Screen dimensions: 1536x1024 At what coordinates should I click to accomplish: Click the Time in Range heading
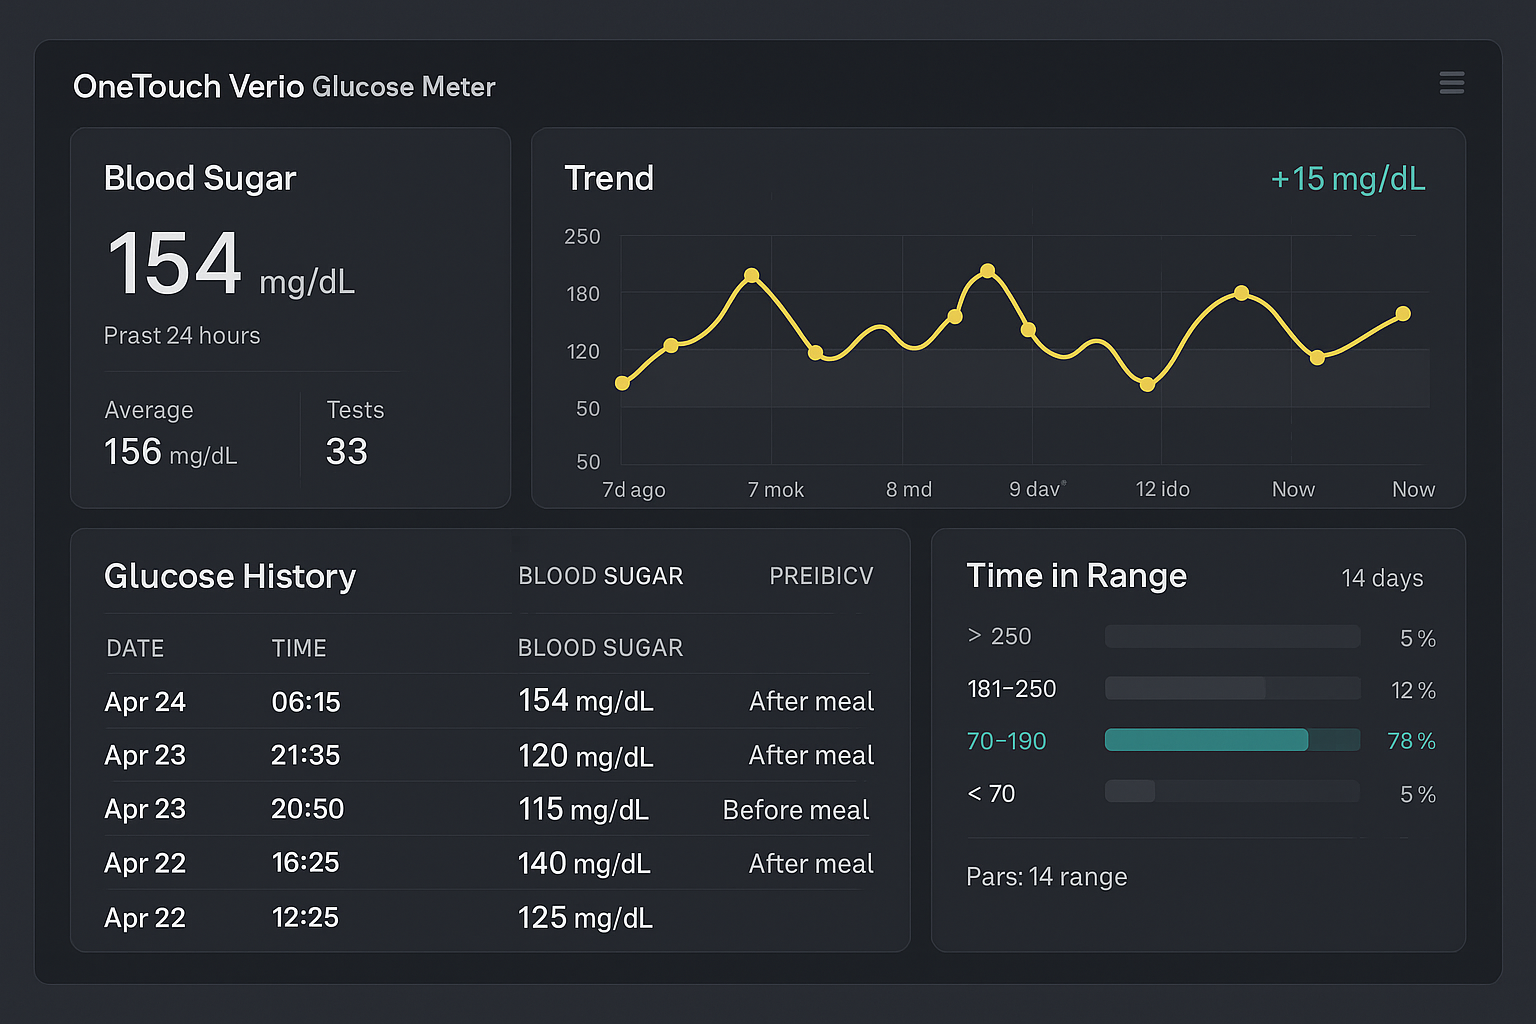[1076, 576]
